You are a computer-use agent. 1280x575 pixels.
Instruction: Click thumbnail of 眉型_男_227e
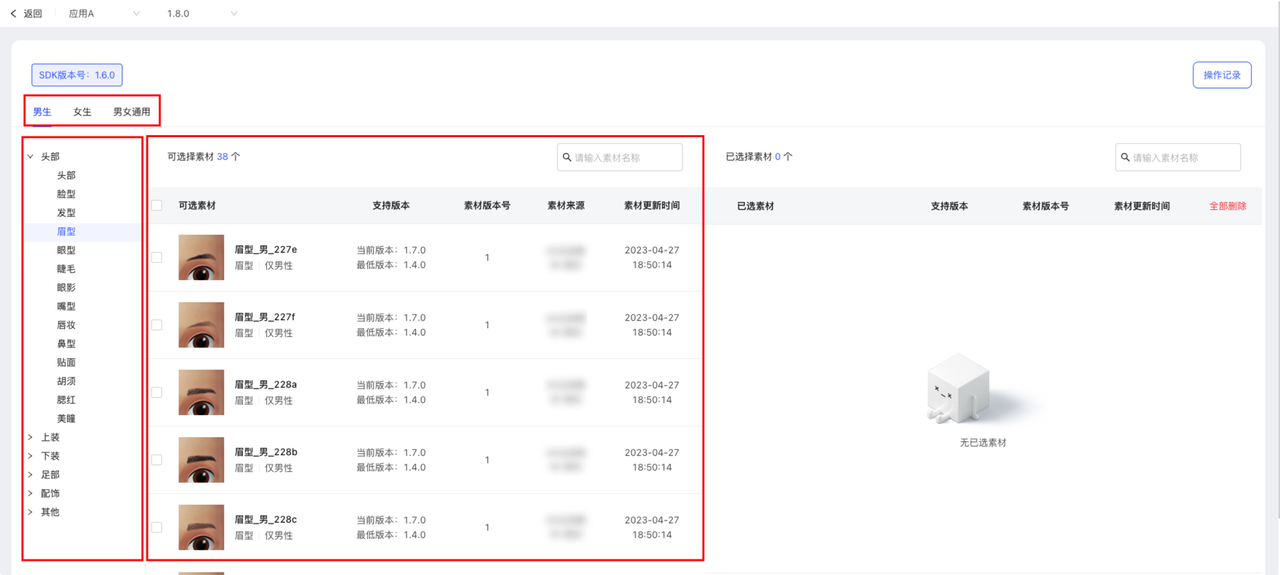pyautogui.click(x=201, y=257)
